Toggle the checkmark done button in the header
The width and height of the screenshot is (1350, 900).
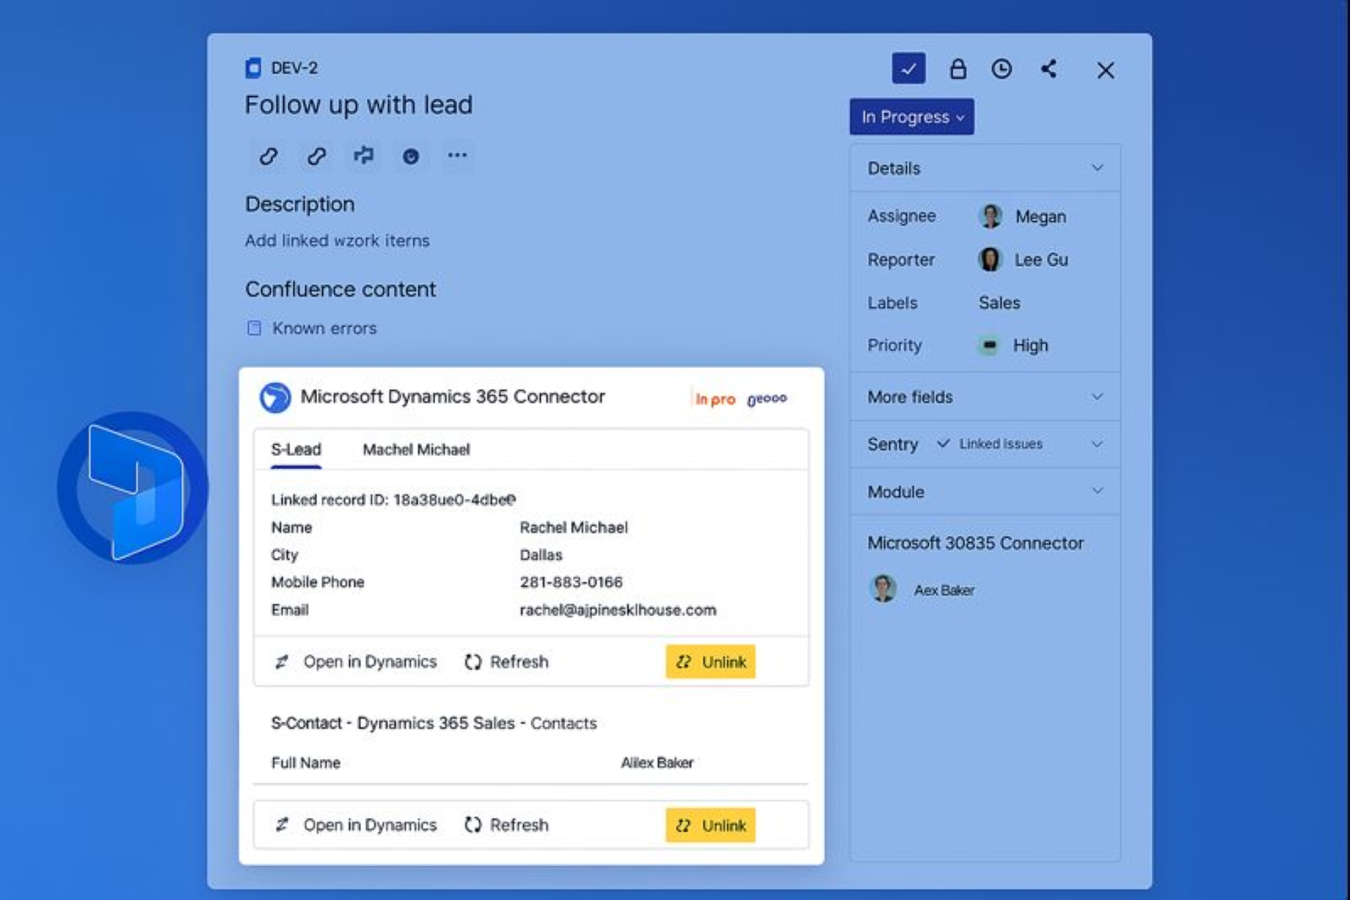click(908, 69)
